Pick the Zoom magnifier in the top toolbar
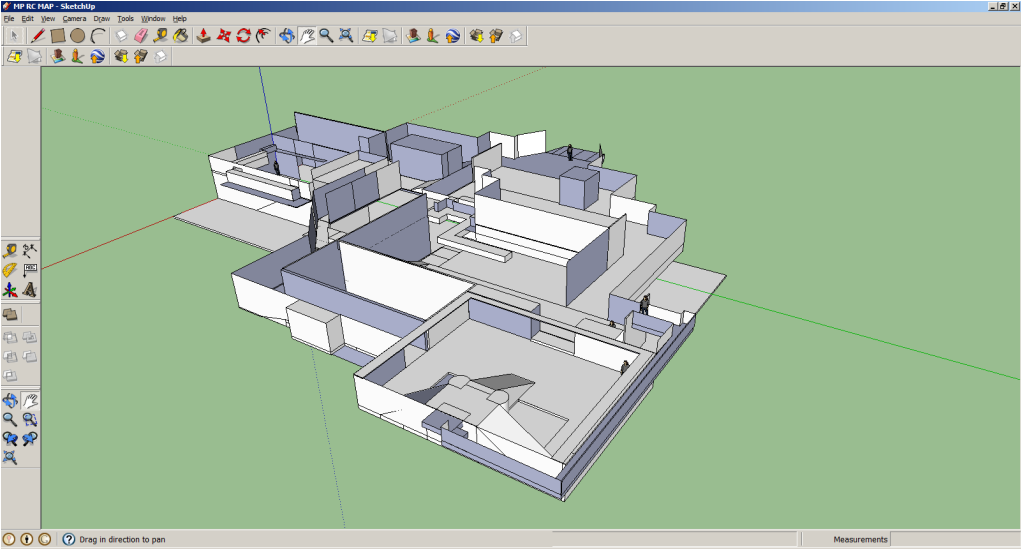 (327, 36)
